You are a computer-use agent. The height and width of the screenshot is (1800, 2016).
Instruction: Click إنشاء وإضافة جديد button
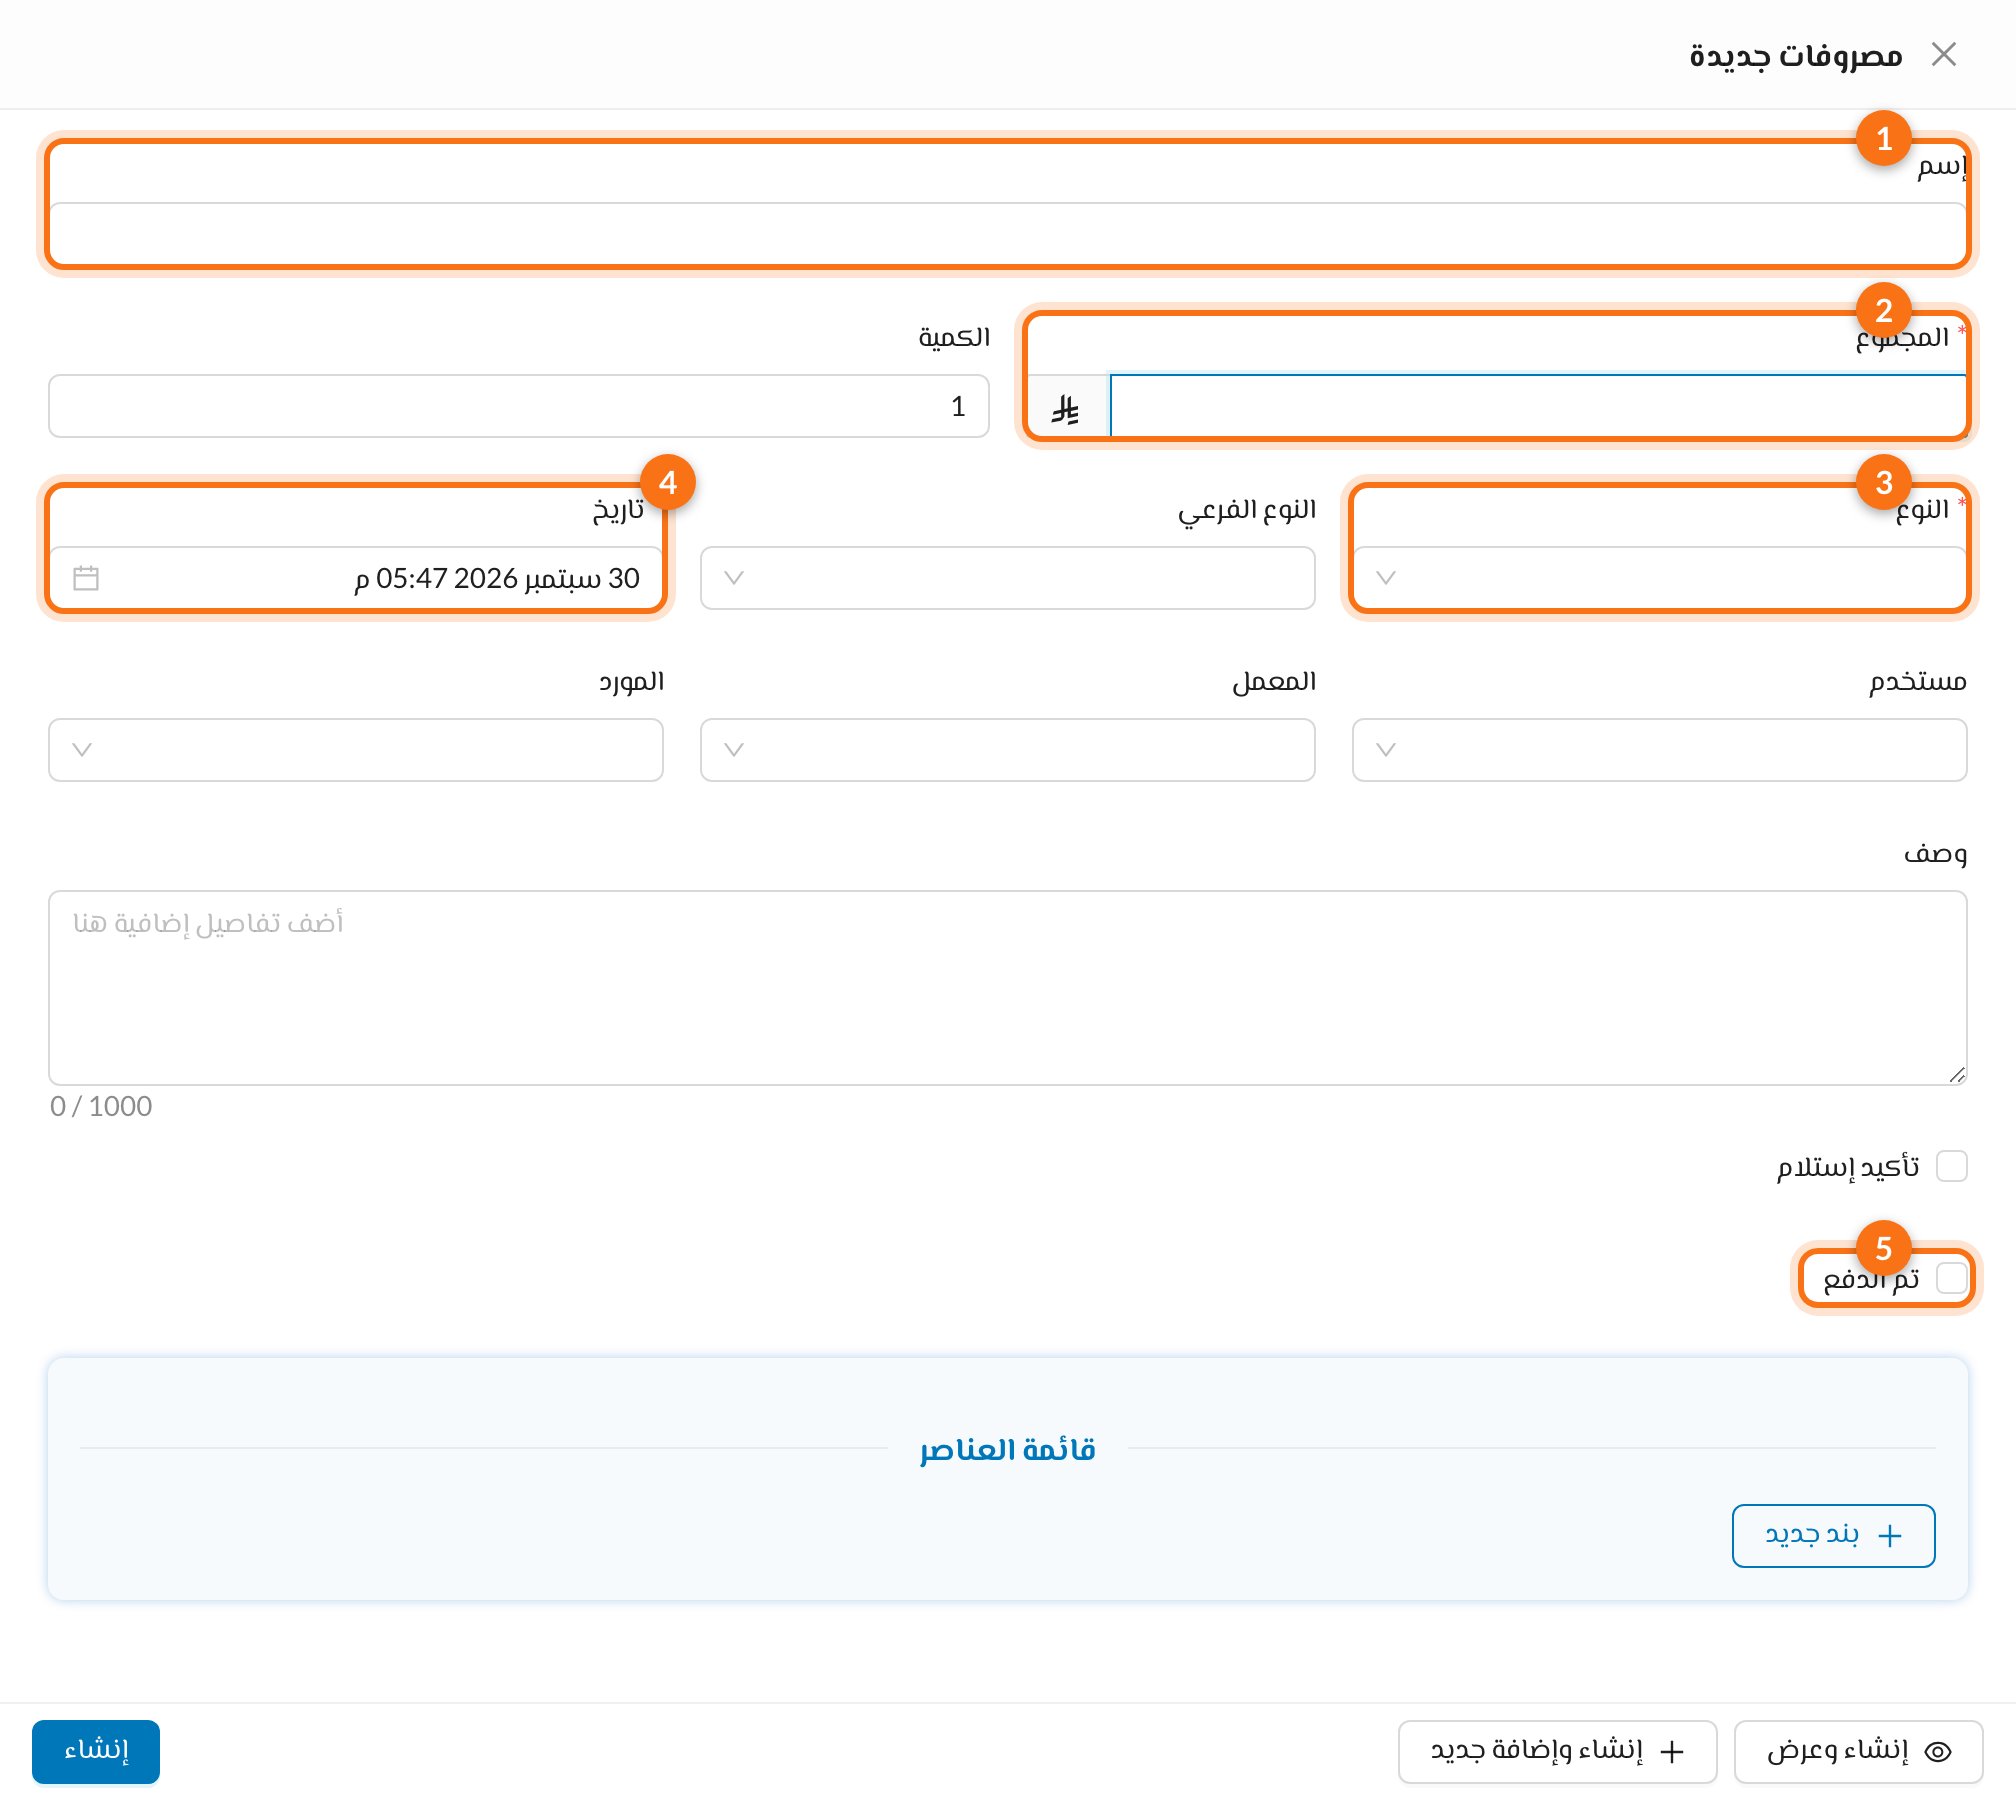(1558, 1751)
